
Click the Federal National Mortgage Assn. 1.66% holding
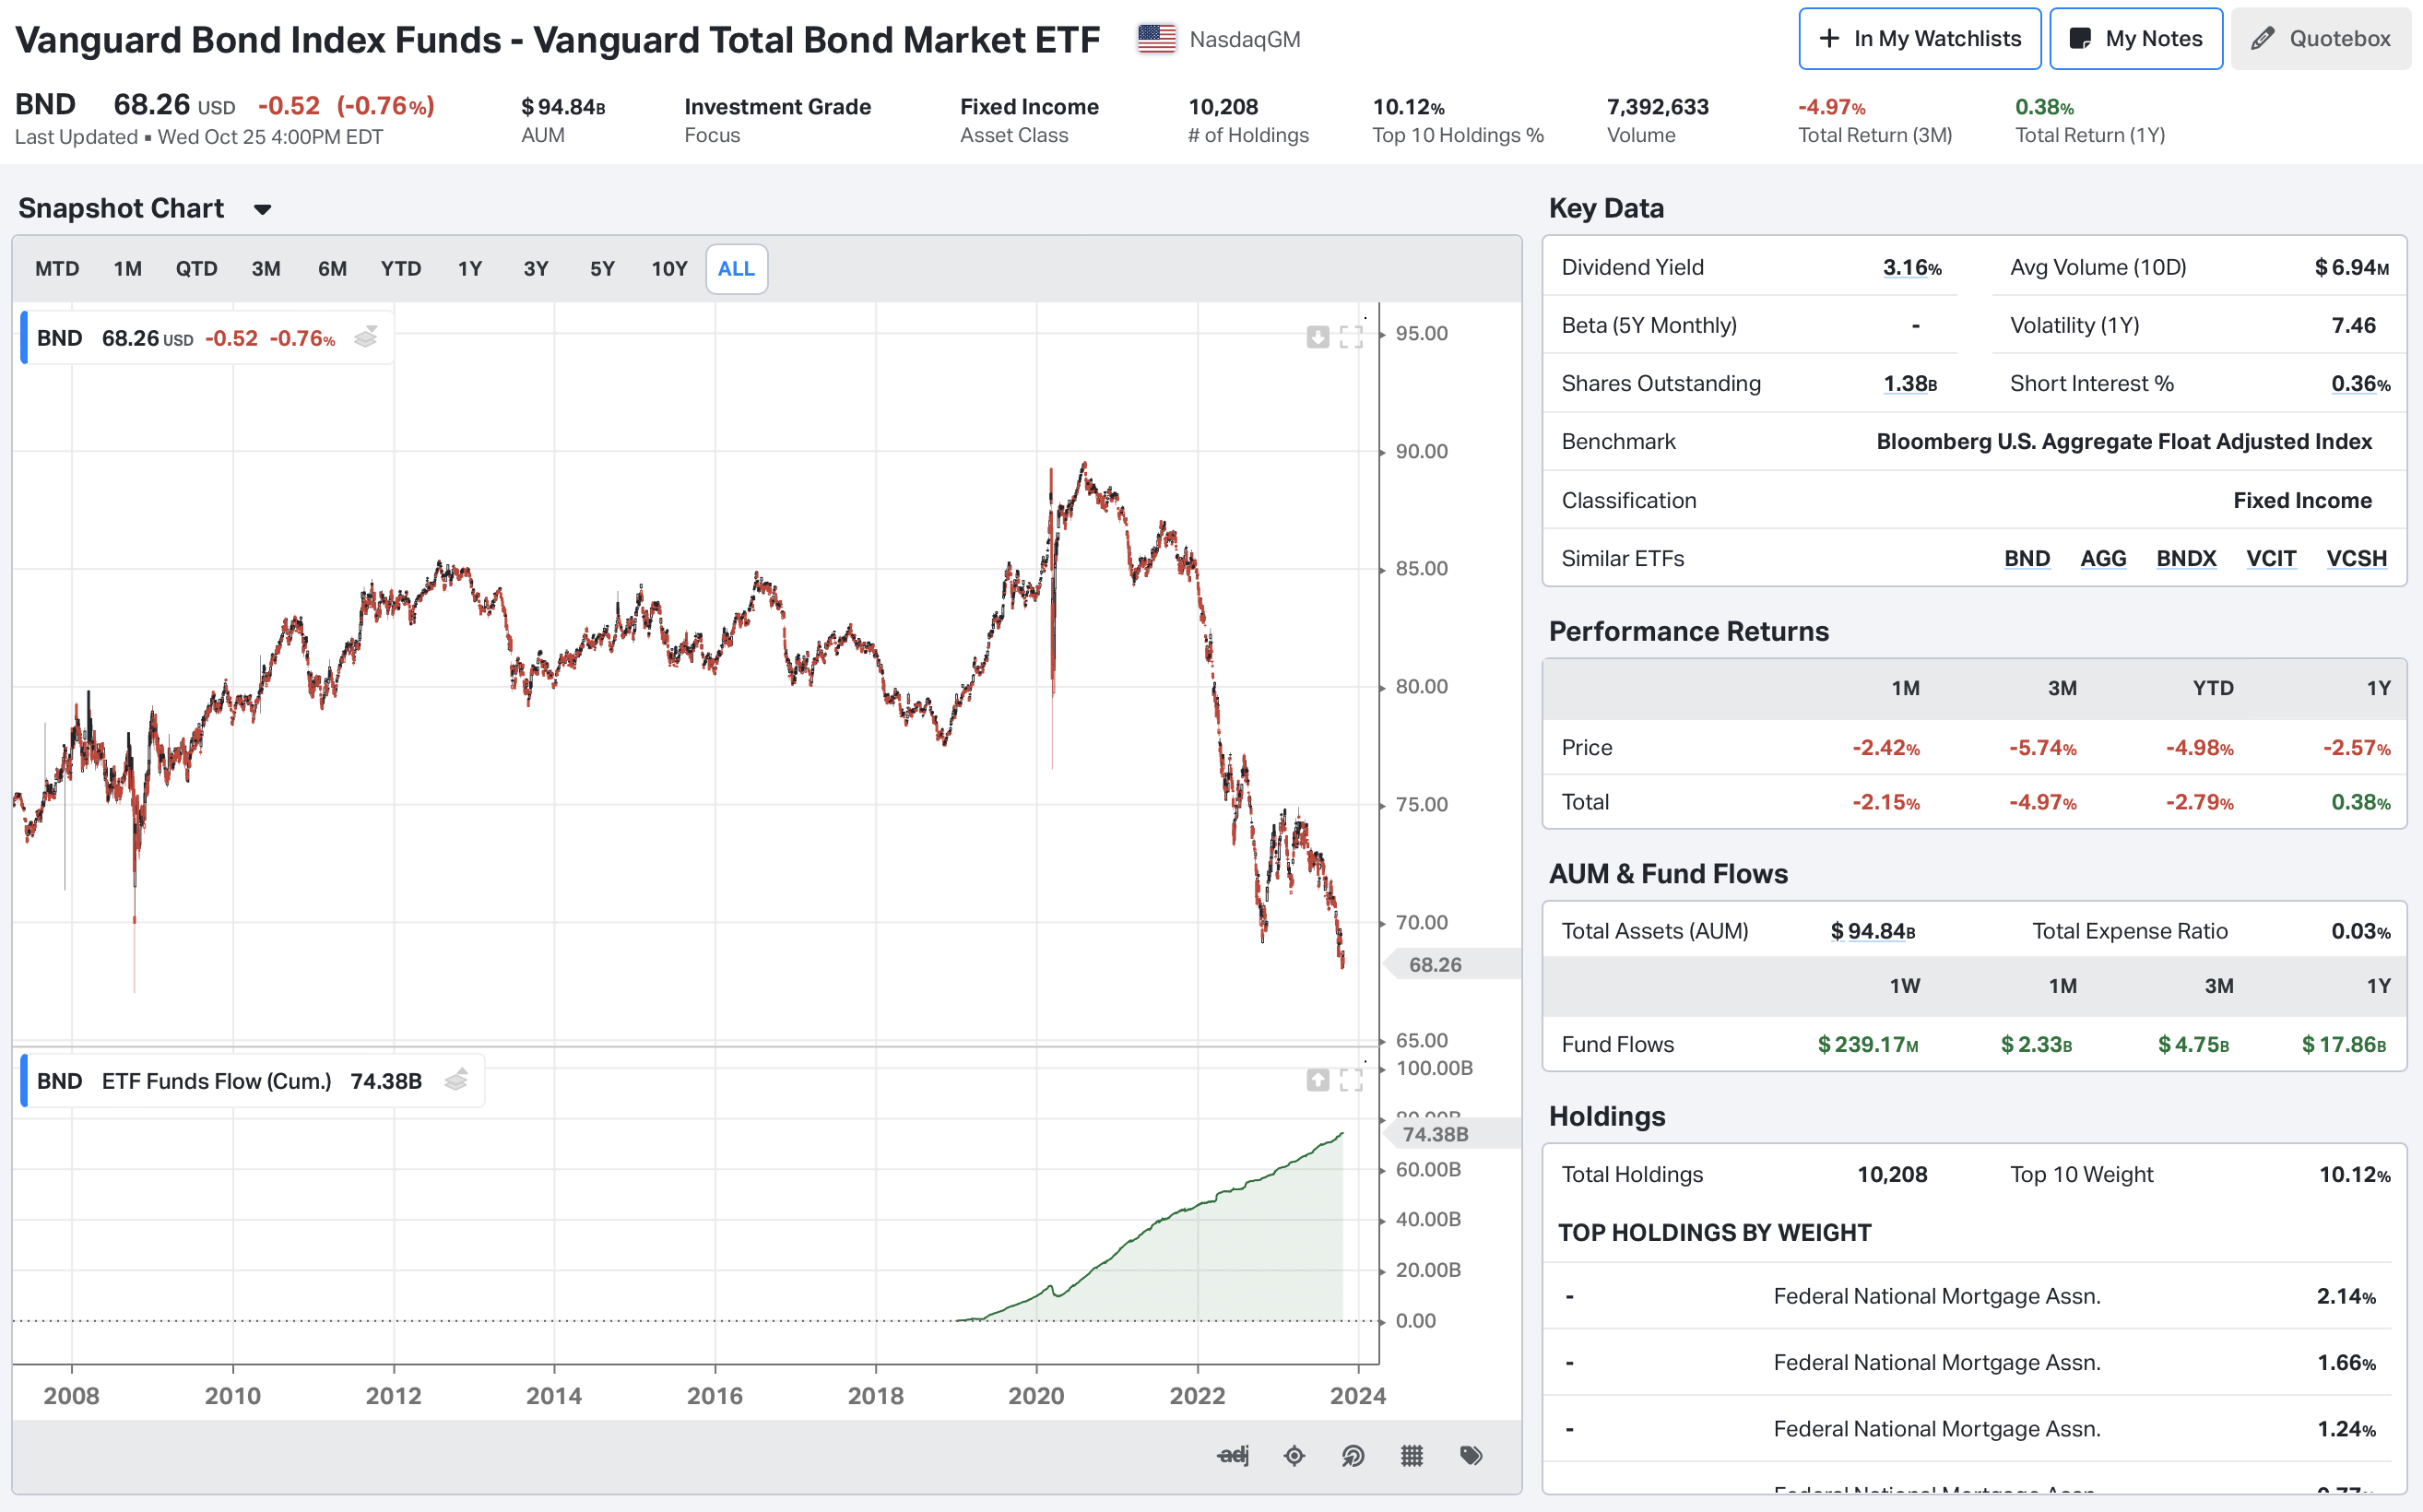1974,1362
